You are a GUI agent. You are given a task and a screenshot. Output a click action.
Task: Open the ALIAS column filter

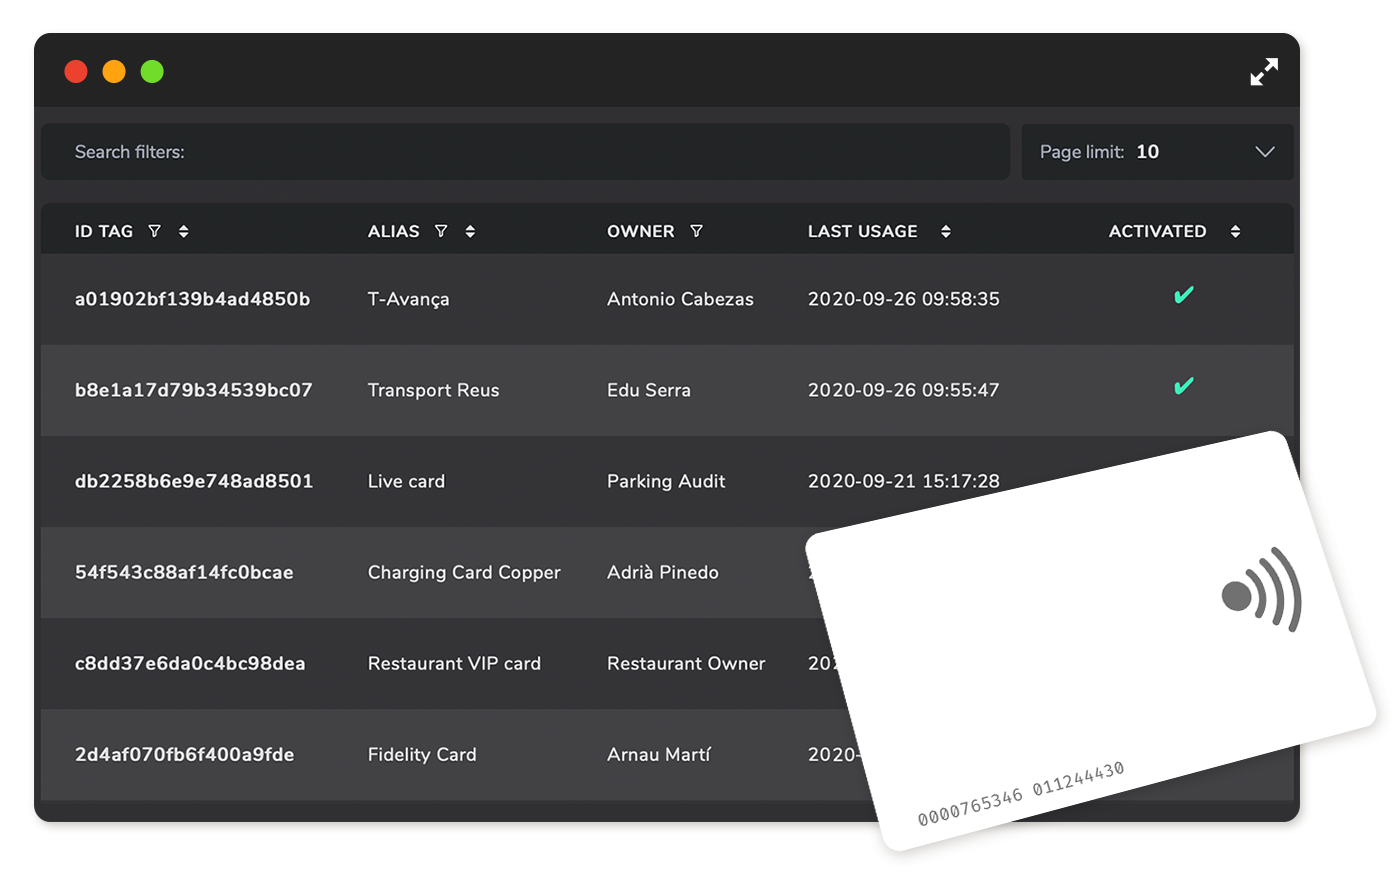coord(441,231)
